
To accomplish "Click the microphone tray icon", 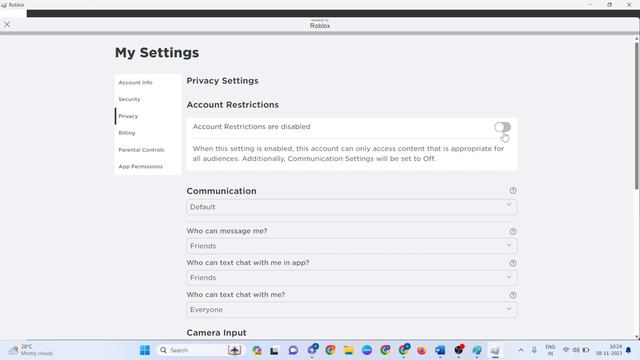I will click(x=534, y=350).
